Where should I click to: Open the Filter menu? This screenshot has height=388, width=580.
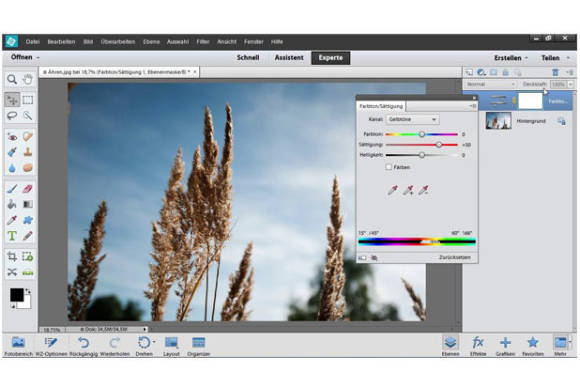click(203, 42)
